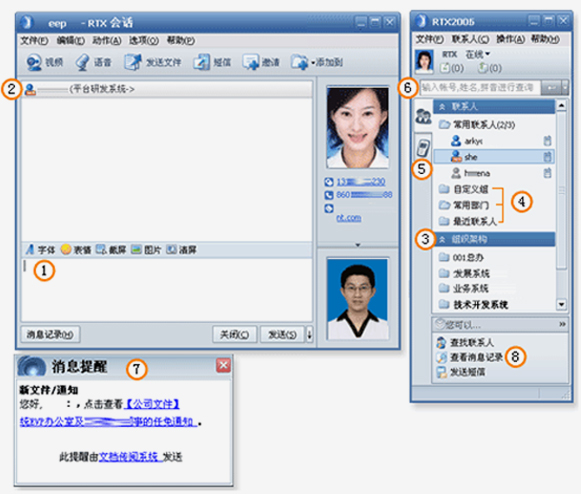Focus the message input area

point(167,289)
